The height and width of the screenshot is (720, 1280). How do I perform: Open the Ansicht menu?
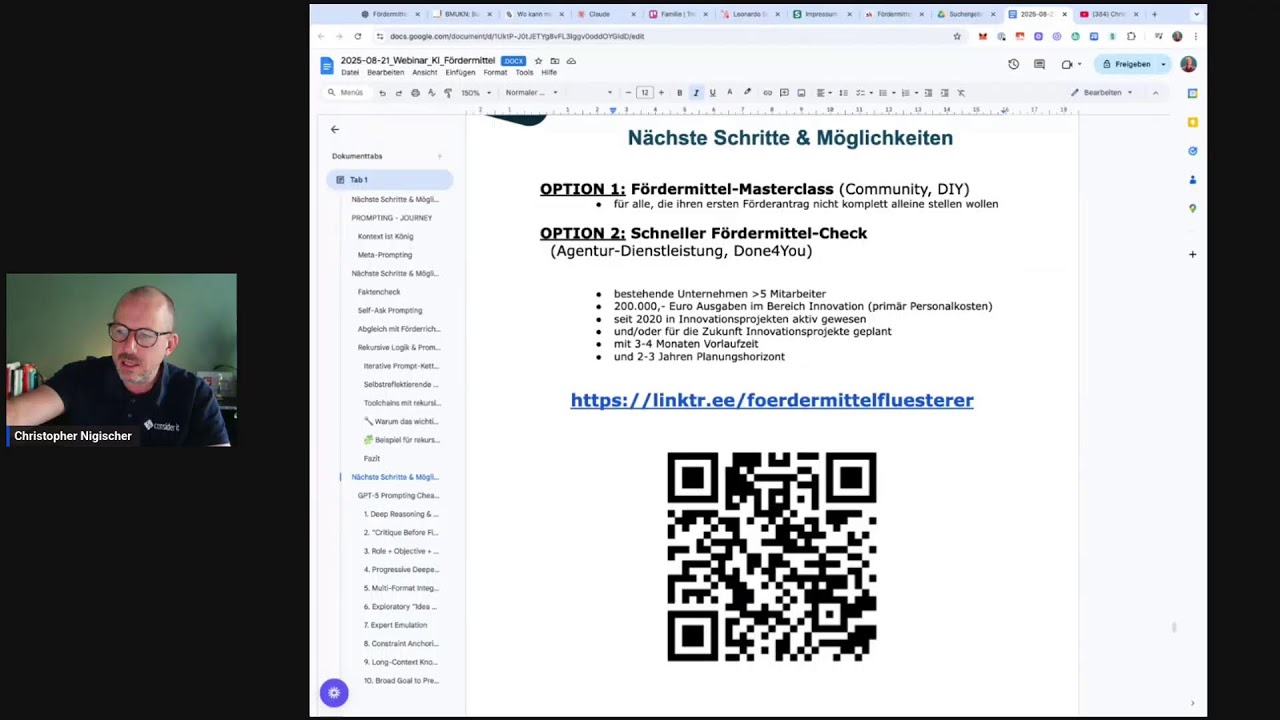(425, 73)
